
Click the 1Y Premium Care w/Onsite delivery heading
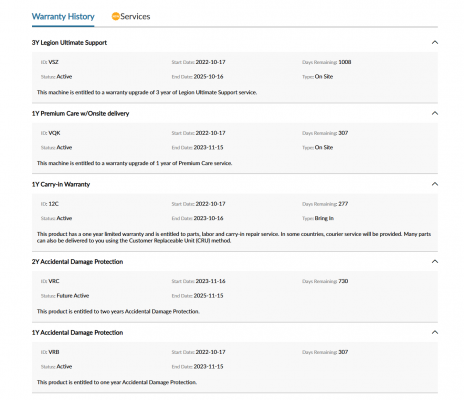coord(80,114)
